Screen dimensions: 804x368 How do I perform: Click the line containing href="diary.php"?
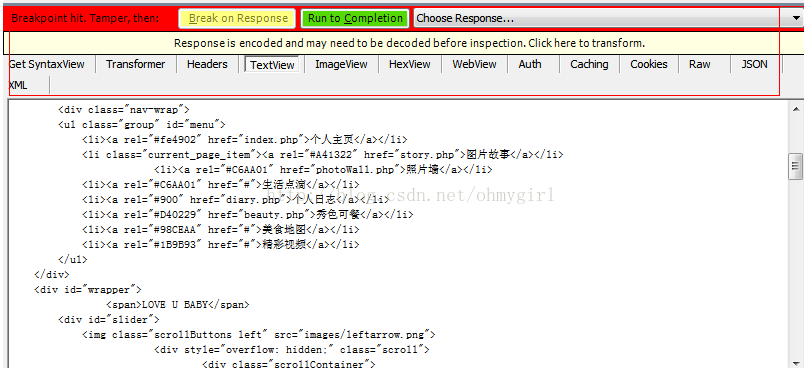[235, 200]
